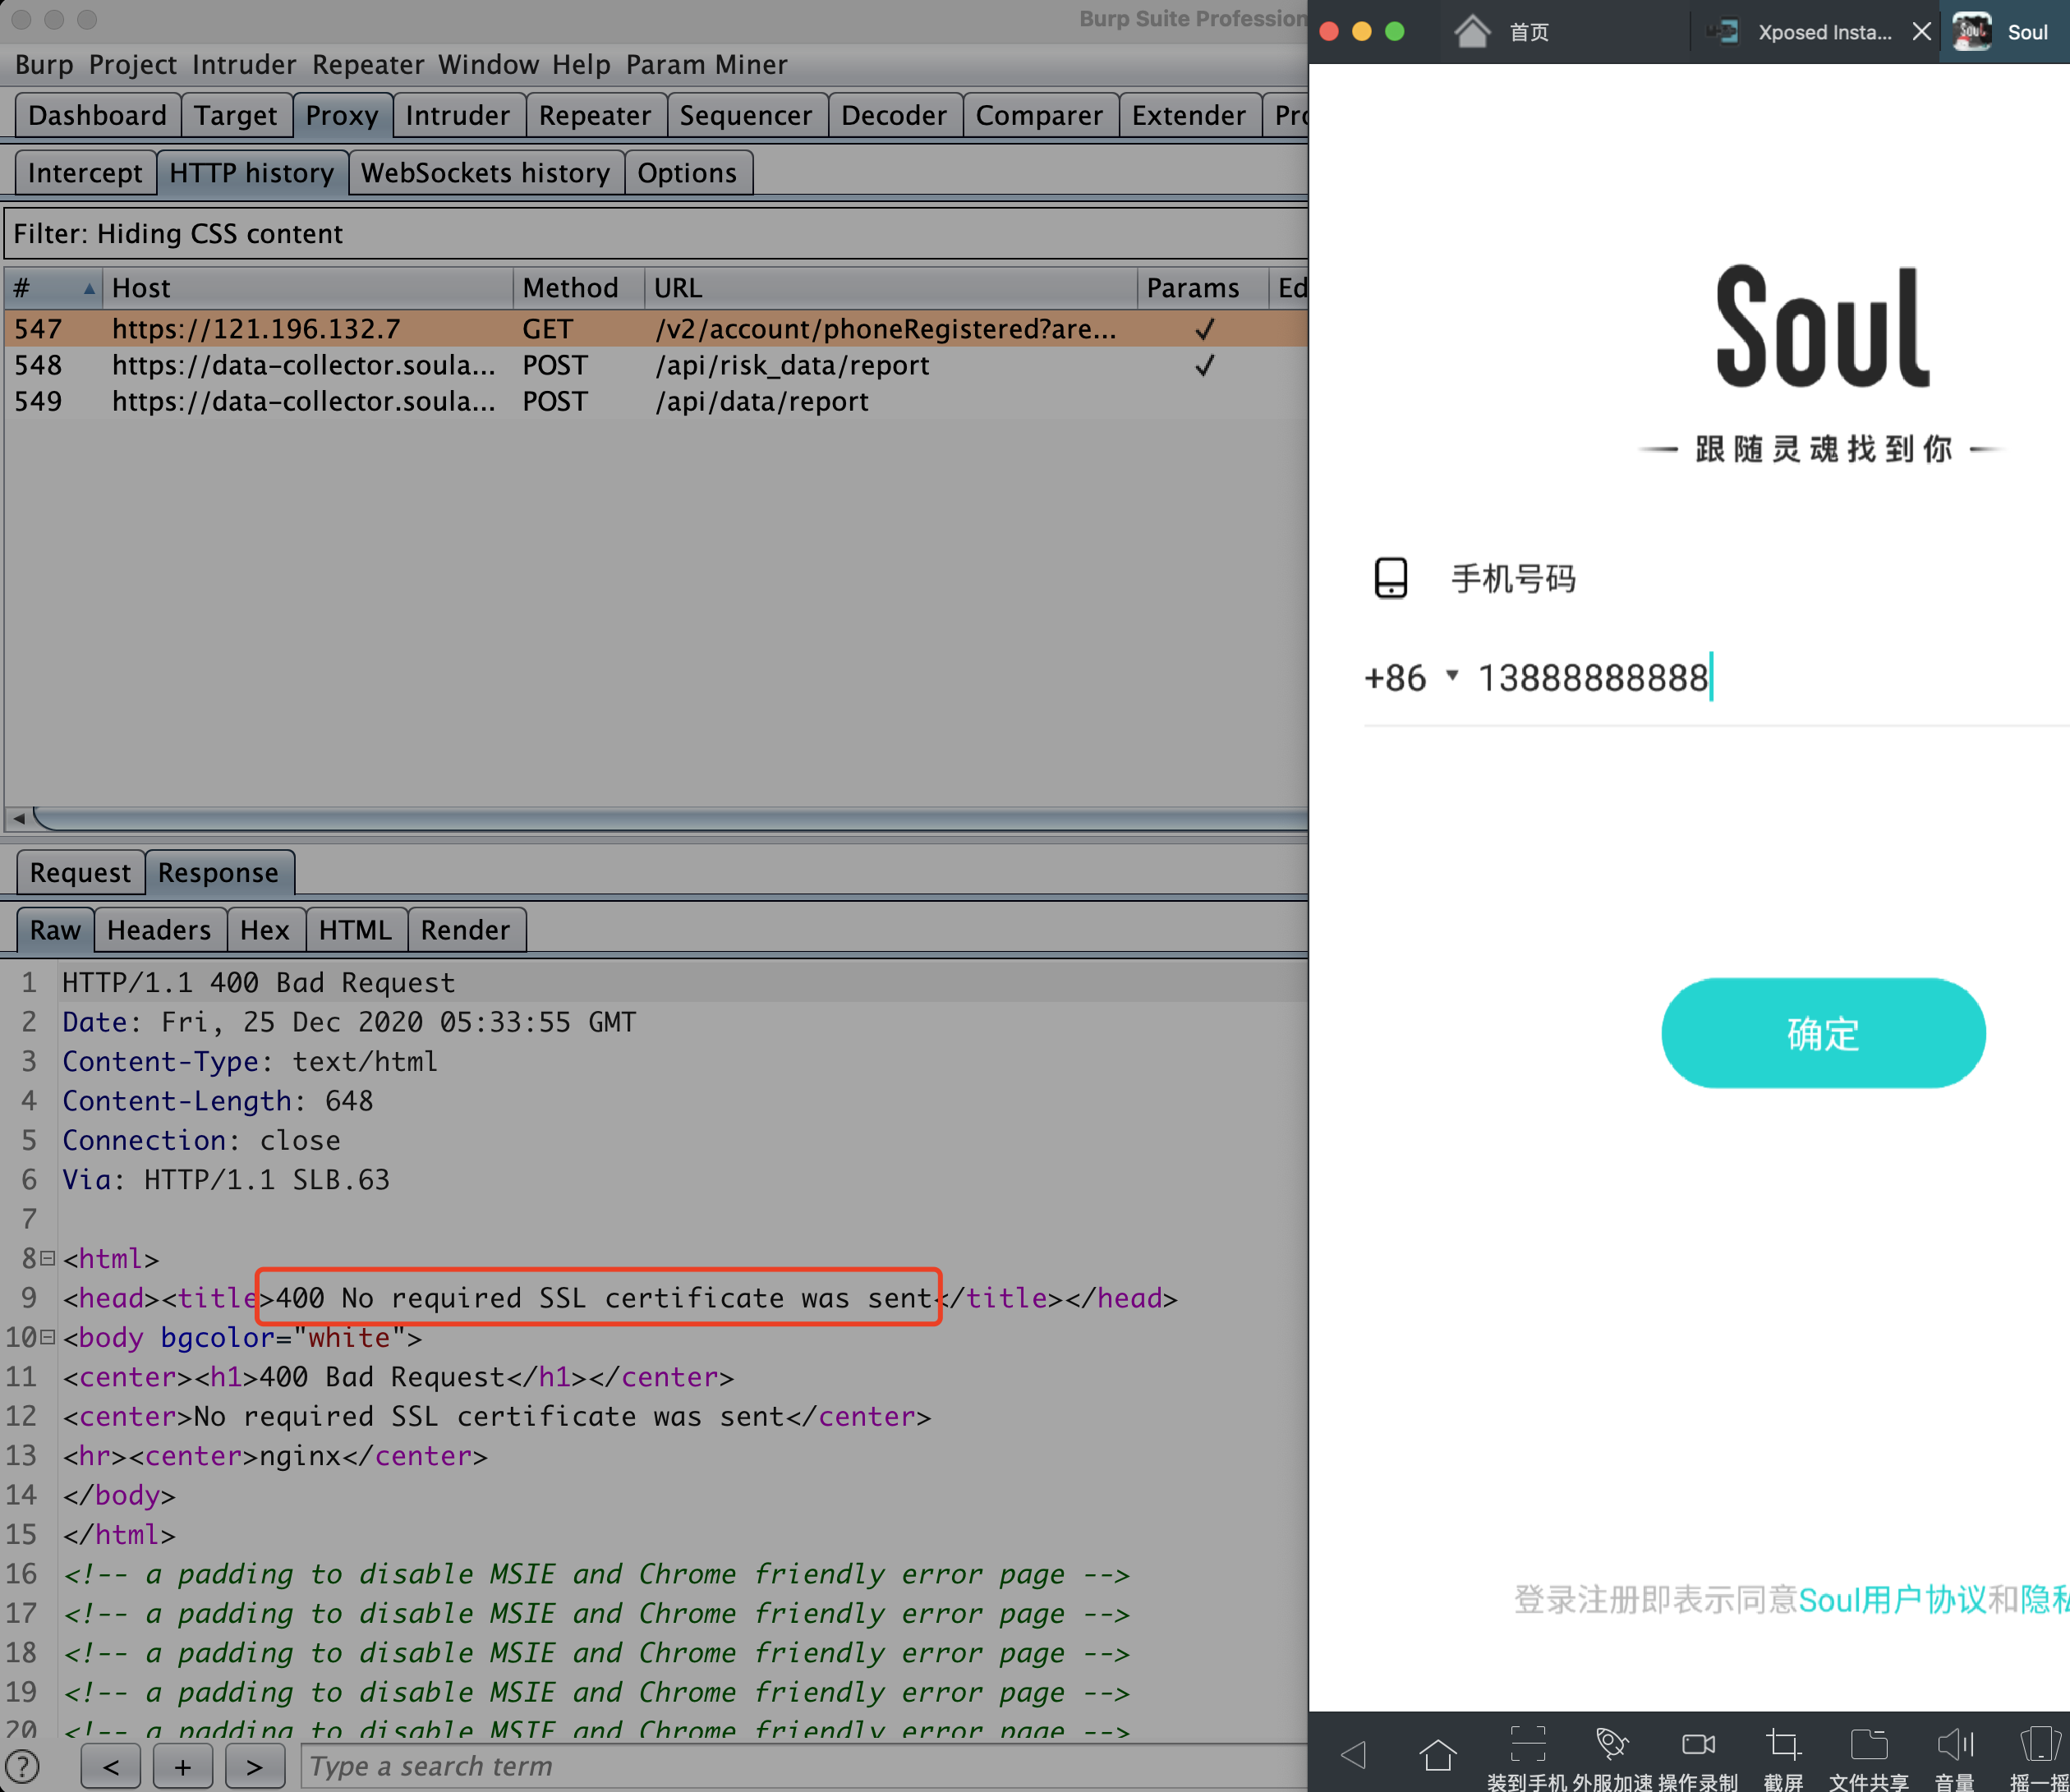Collapse the body fold marker on line 10
This screenshot has width=2070, height=1792.
pos(47,1337)
